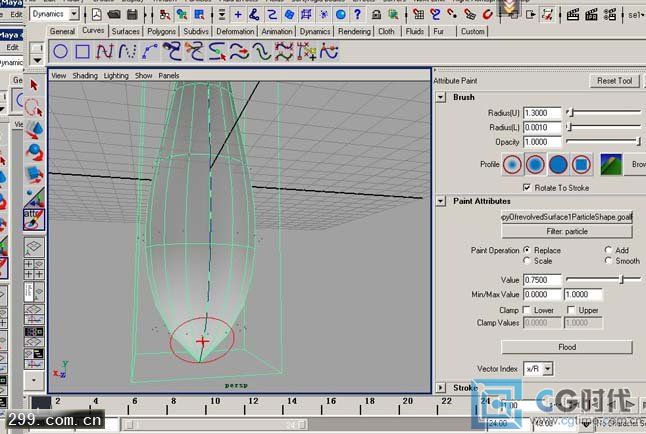Enable the Clamp Lower checkbox
646x434 pixels.
(527, 310)
